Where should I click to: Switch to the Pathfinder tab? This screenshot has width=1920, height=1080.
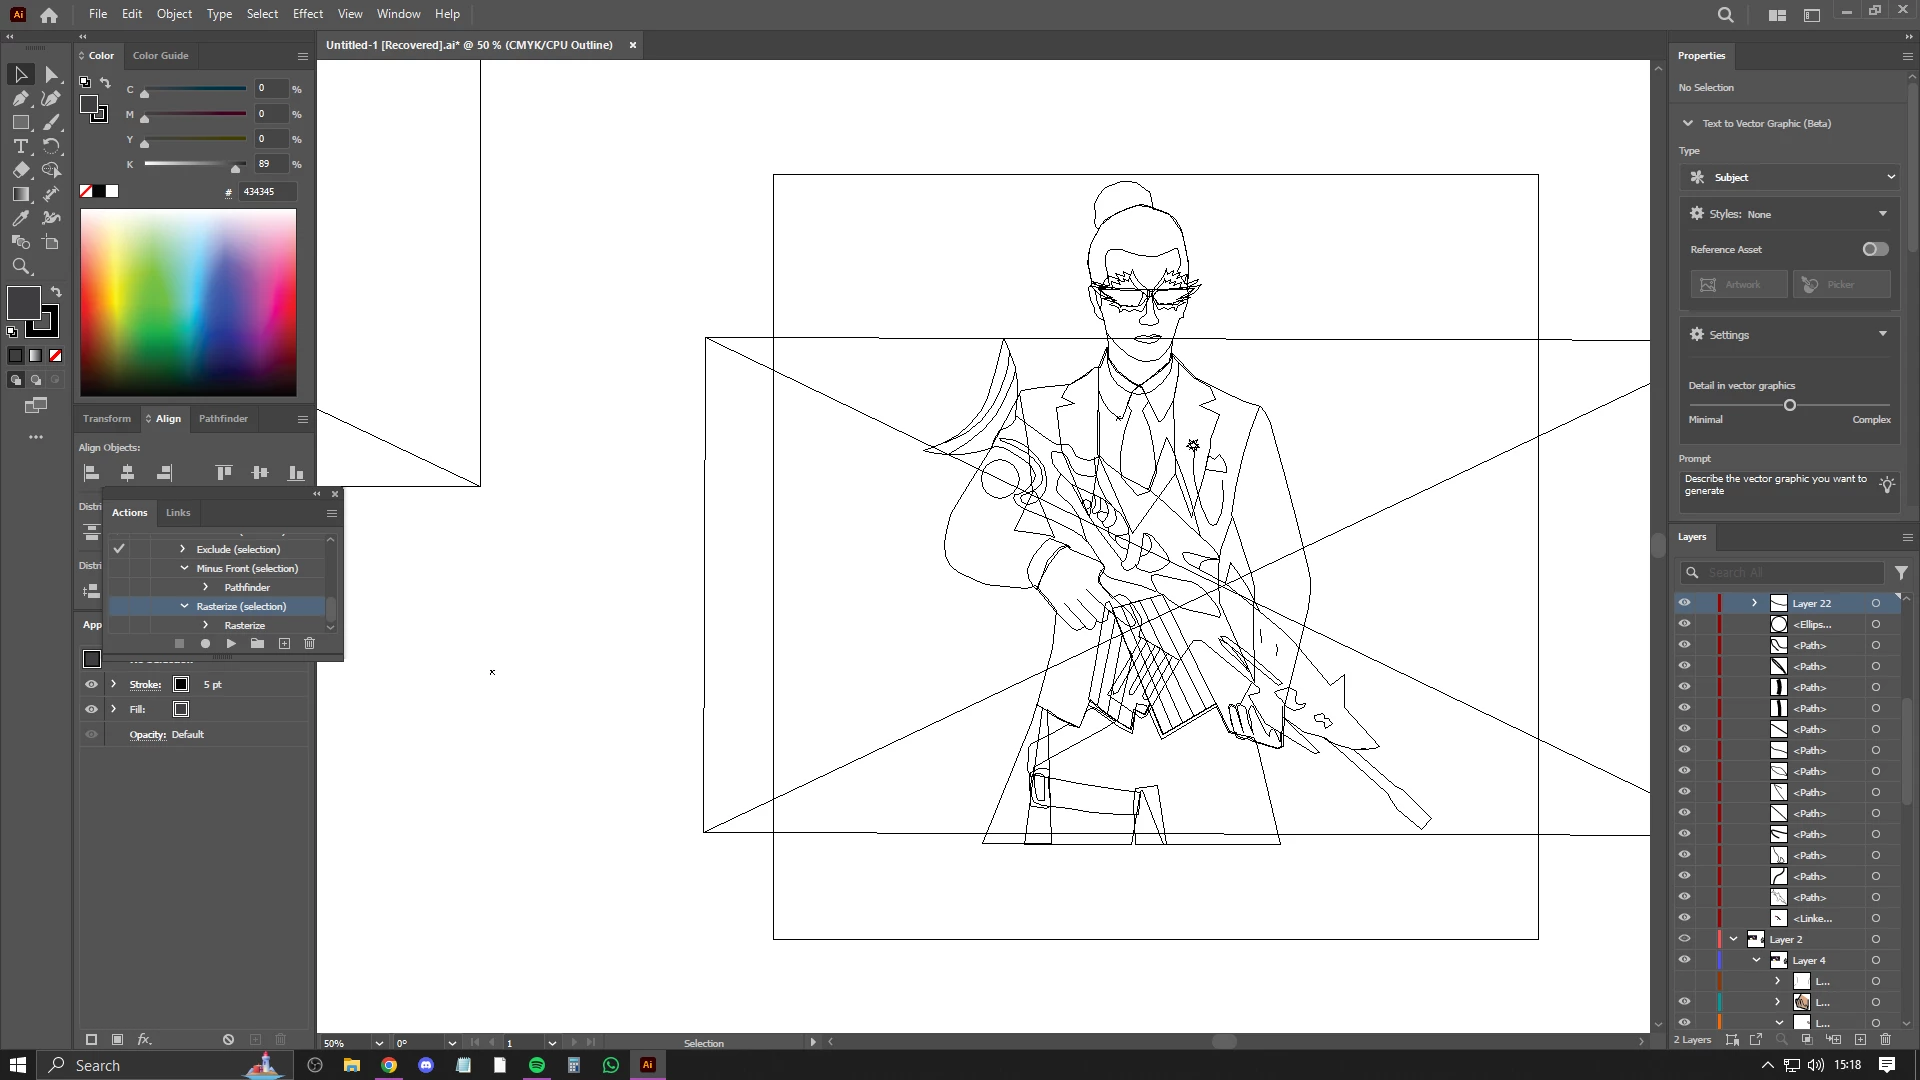click(223, 419)
